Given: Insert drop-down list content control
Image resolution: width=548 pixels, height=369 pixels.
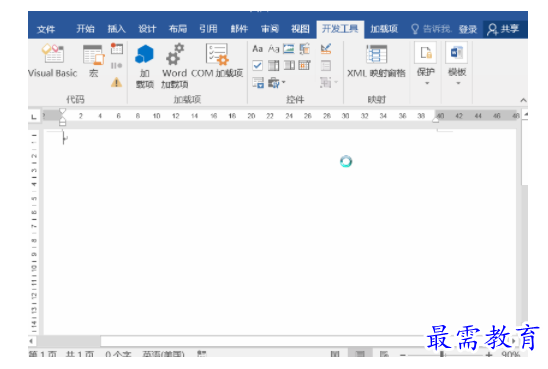Looking at the screenshot, I should point(289,65).
